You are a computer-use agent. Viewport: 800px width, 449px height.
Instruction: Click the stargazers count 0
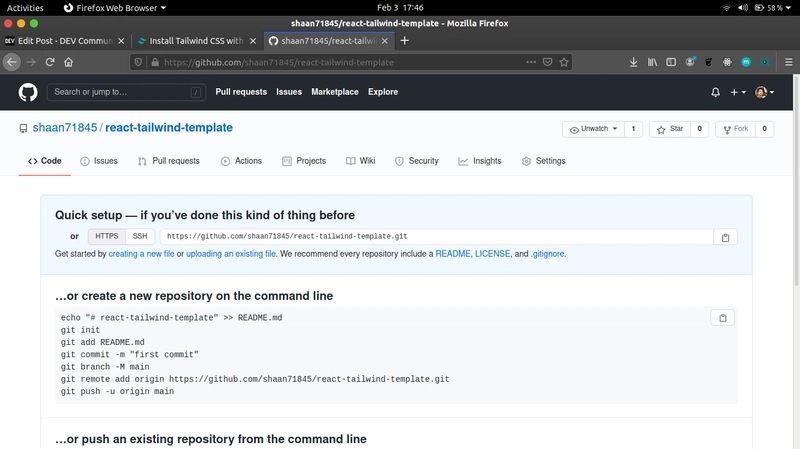click(x=699, y=129)
